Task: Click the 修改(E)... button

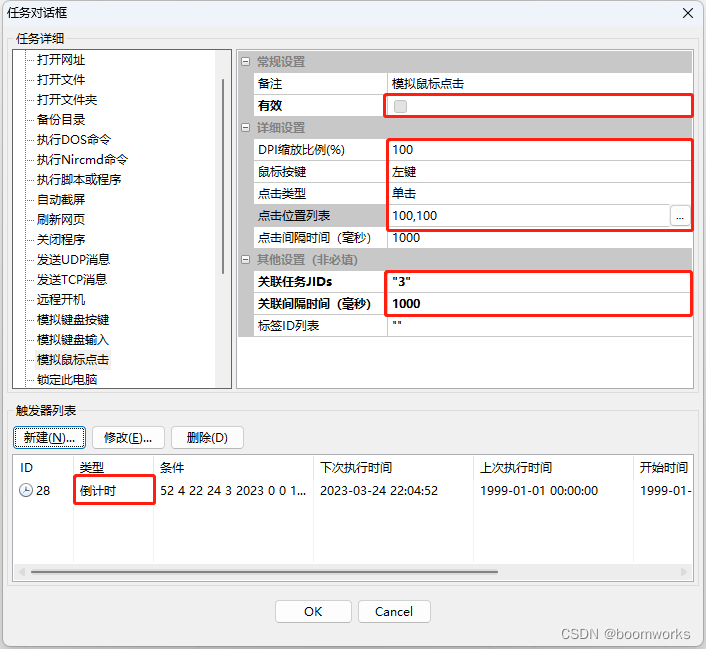Action: 128,437
